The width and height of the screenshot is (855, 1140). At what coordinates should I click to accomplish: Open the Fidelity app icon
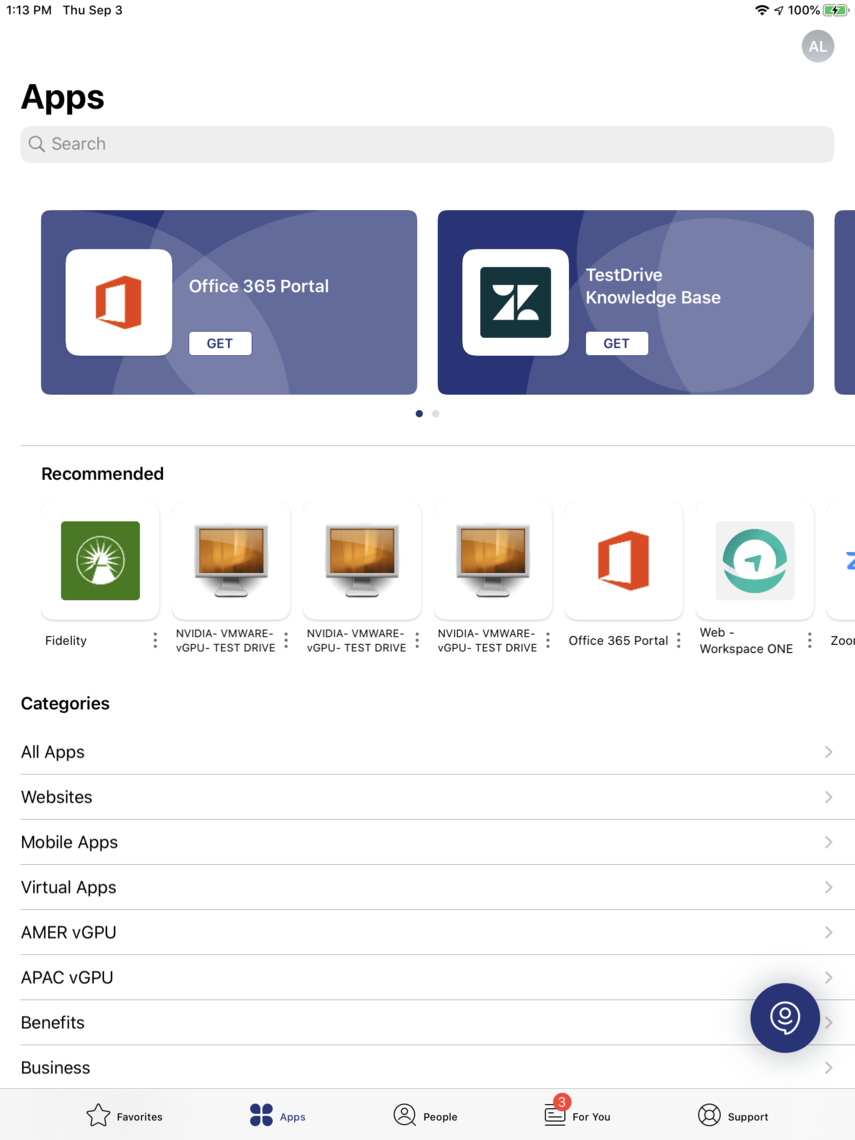100,561
